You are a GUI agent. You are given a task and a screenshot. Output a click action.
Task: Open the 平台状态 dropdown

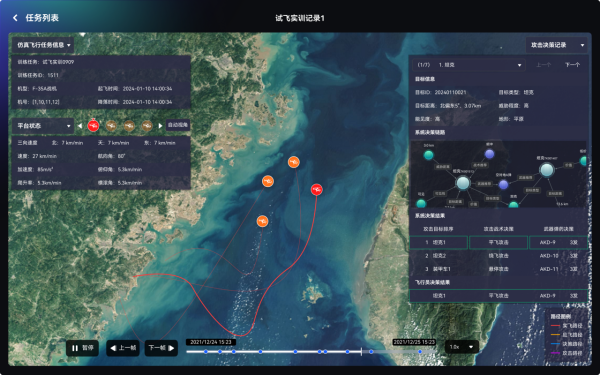click(43, 126)
